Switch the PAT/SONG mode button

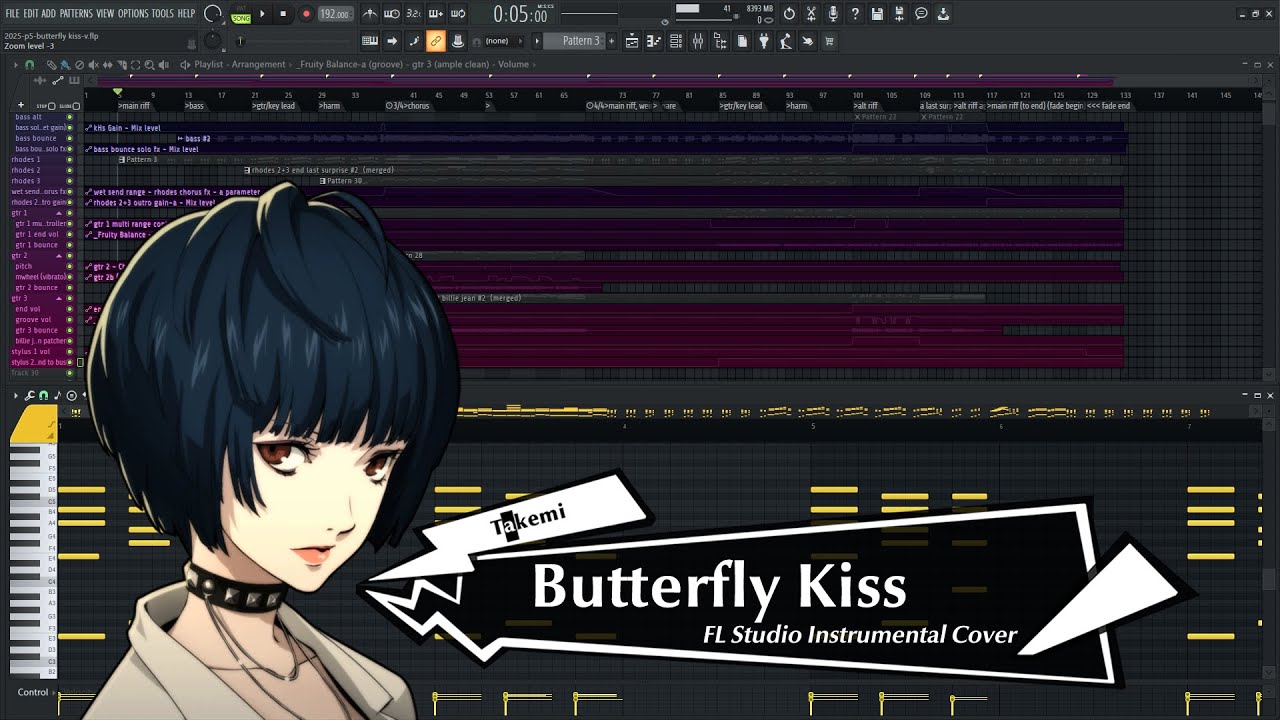point(241,14)
